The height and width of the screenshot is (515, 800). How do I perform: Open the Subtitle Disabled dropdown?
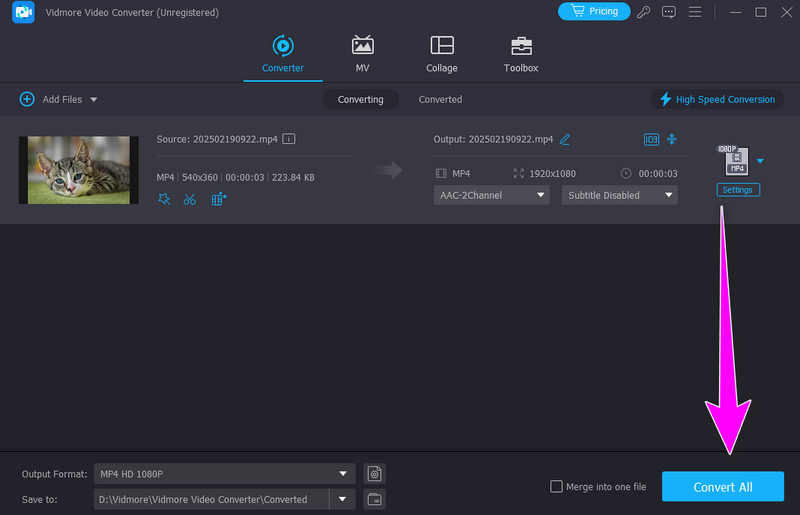coord(619,195)
